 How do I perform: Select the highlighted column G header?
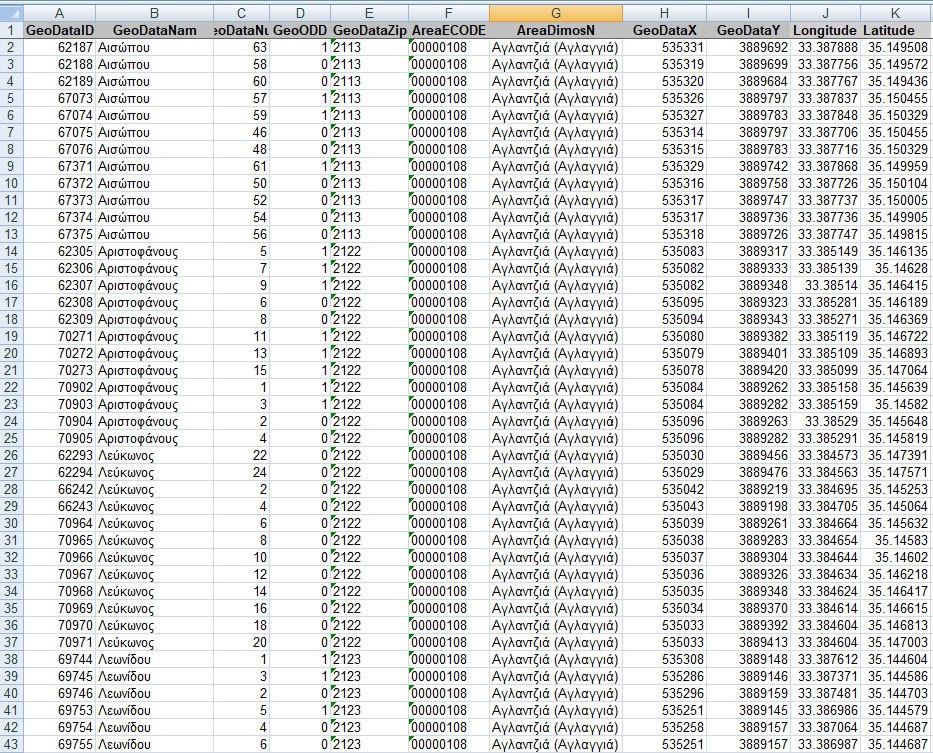point(555,11)
